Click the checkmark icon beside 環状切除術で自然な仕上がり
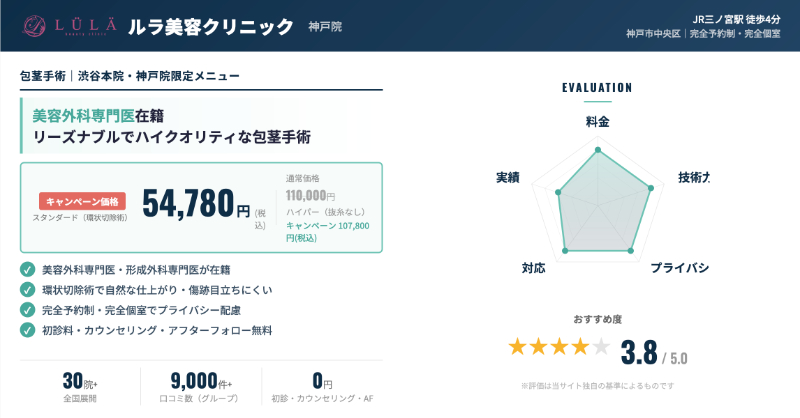This screenshot has height=418, width=800. pyautogui.click(x=27, y=289)
